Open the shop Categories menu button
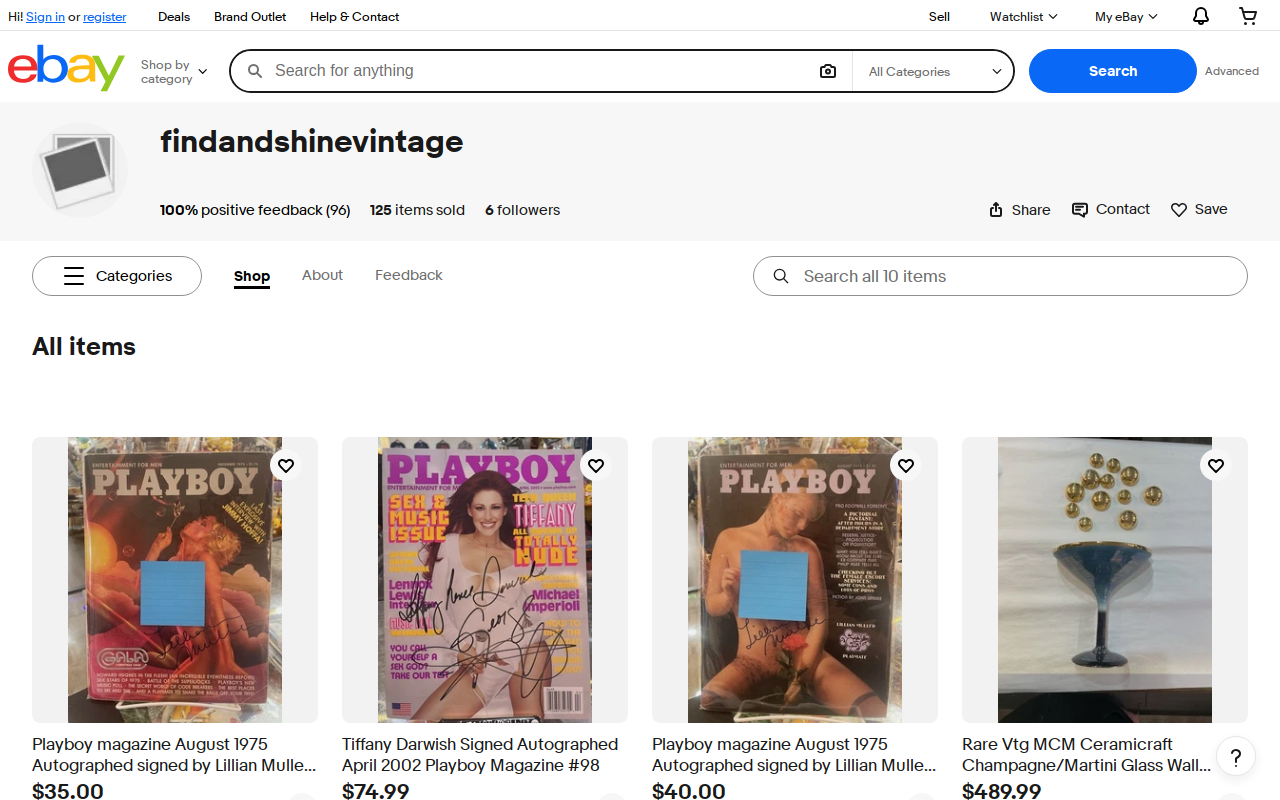 pyautogui.click(x=117, y=276)
